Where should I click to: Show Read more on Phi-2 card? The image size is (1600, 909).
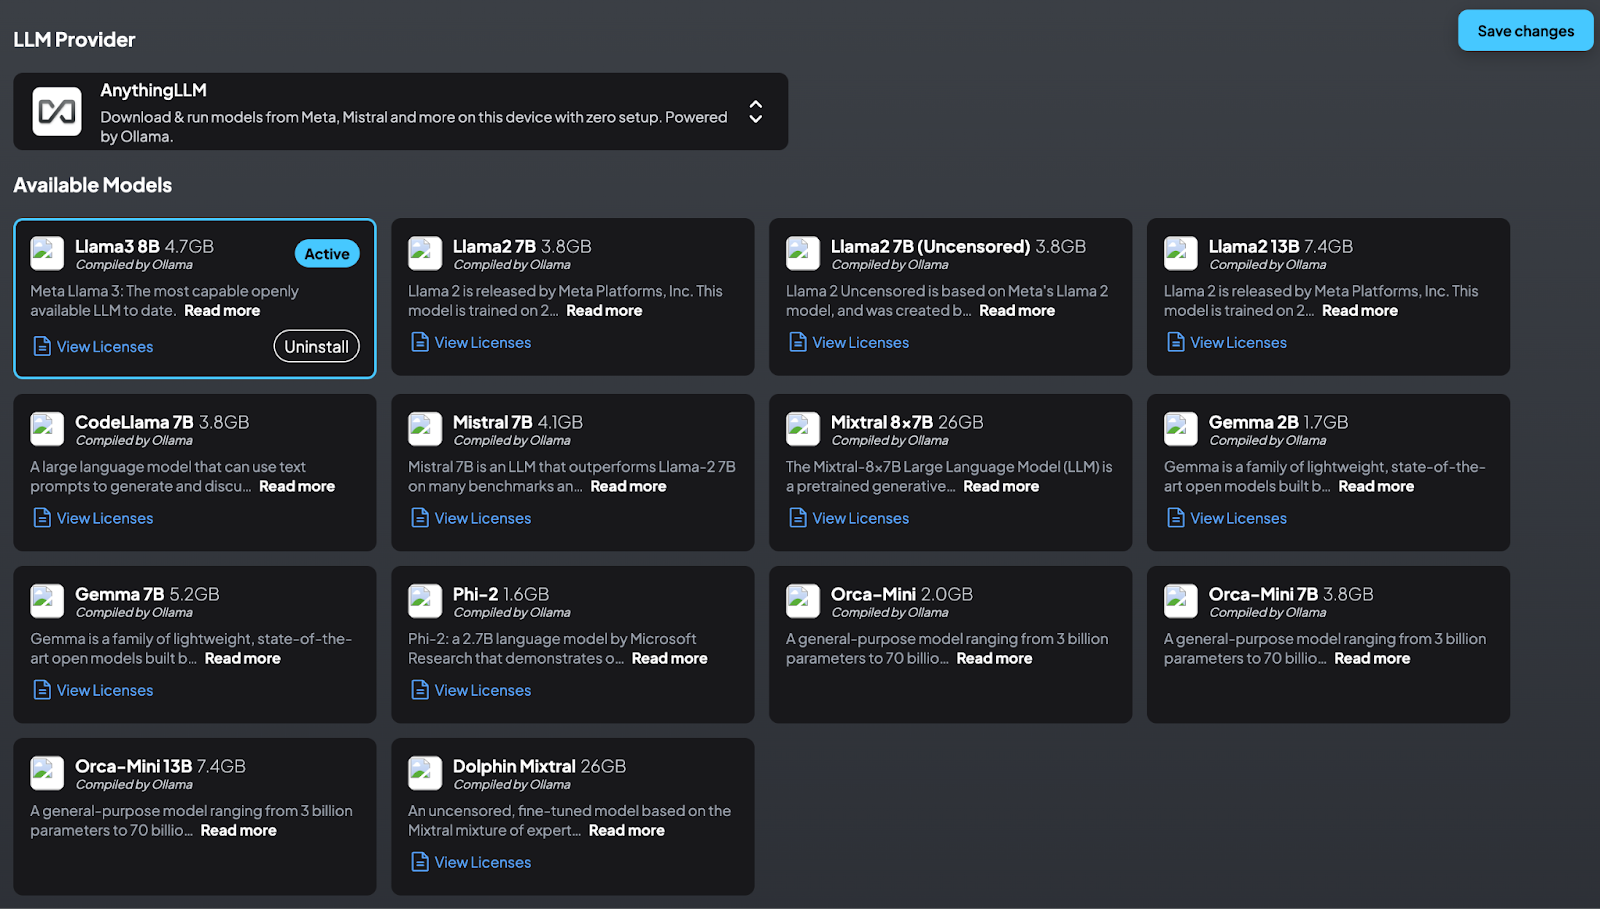pos(669,659)
